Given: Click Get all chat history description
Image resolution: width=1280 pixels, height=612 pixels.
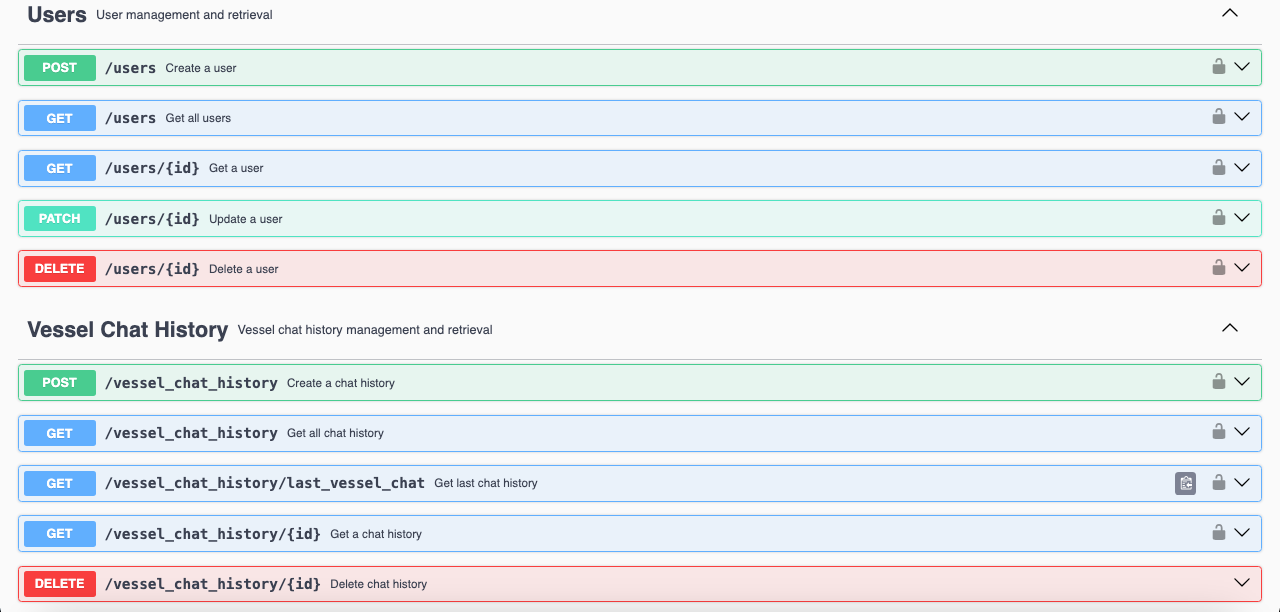Looking at the screenshot, I should [335, 433].
